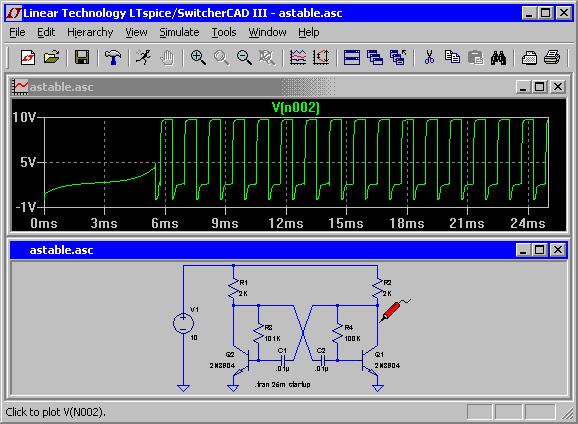Click the 5V vertical axis label
Image resolution: width=578 pixels, height=424 pixels.
(28, 162)
